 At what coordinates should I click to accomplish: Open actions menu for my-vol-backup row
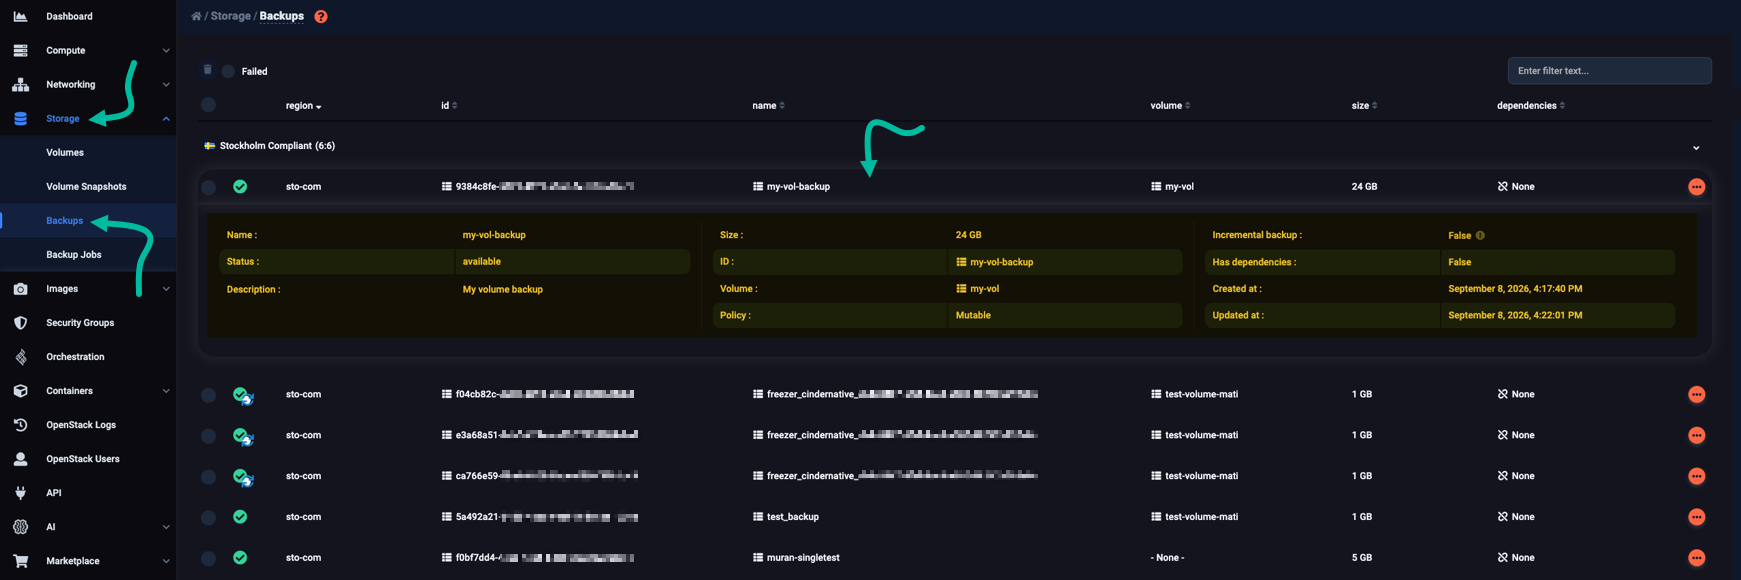pos(1696,187)
